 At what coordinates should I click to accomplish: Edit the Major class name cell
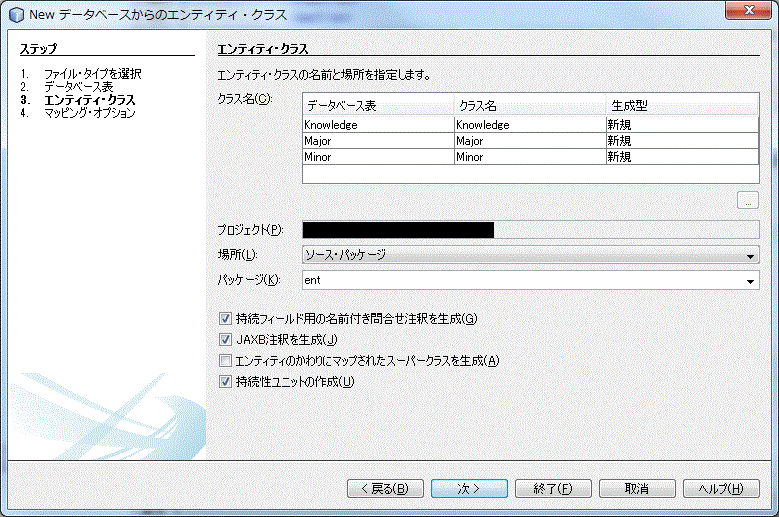click(530, 141)
